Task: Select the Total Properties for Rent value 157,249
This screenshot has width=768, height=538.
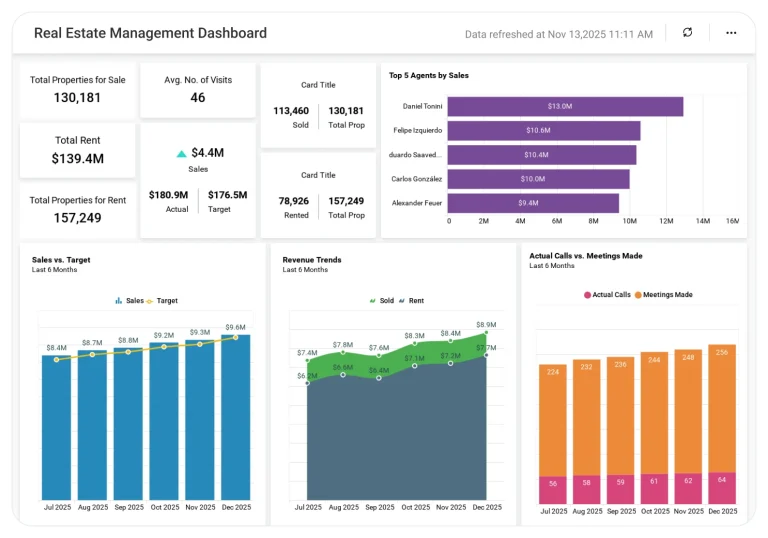Action: (x=77, y=218)
